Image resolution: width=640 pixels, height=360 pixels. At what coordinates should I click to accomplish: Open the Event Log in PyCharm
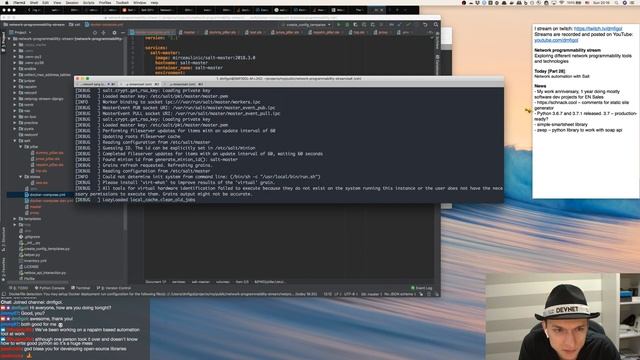[422, 288]
